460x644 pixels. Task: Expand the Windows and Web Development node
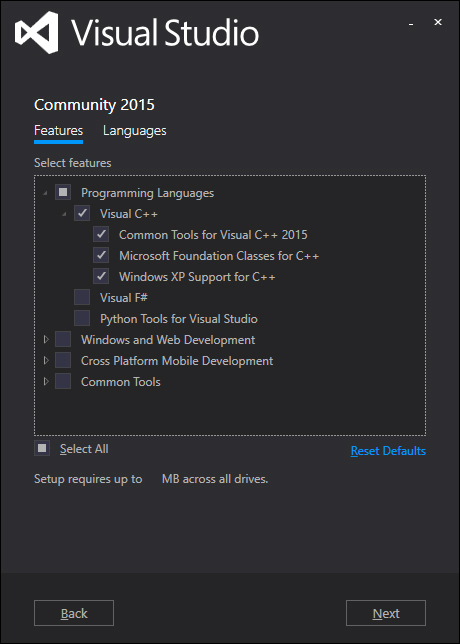point(46,340)
